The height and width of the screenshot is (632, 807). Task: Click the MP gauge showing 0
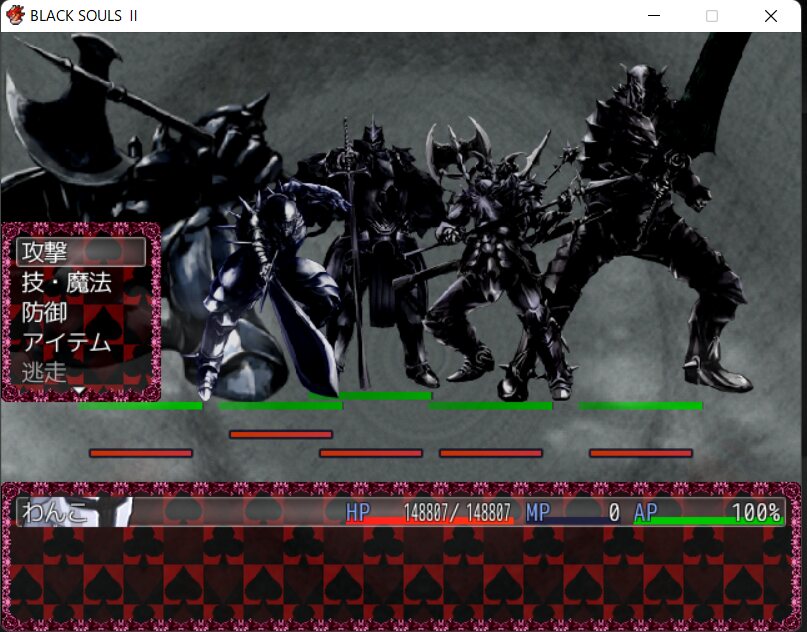coord(573,513)
